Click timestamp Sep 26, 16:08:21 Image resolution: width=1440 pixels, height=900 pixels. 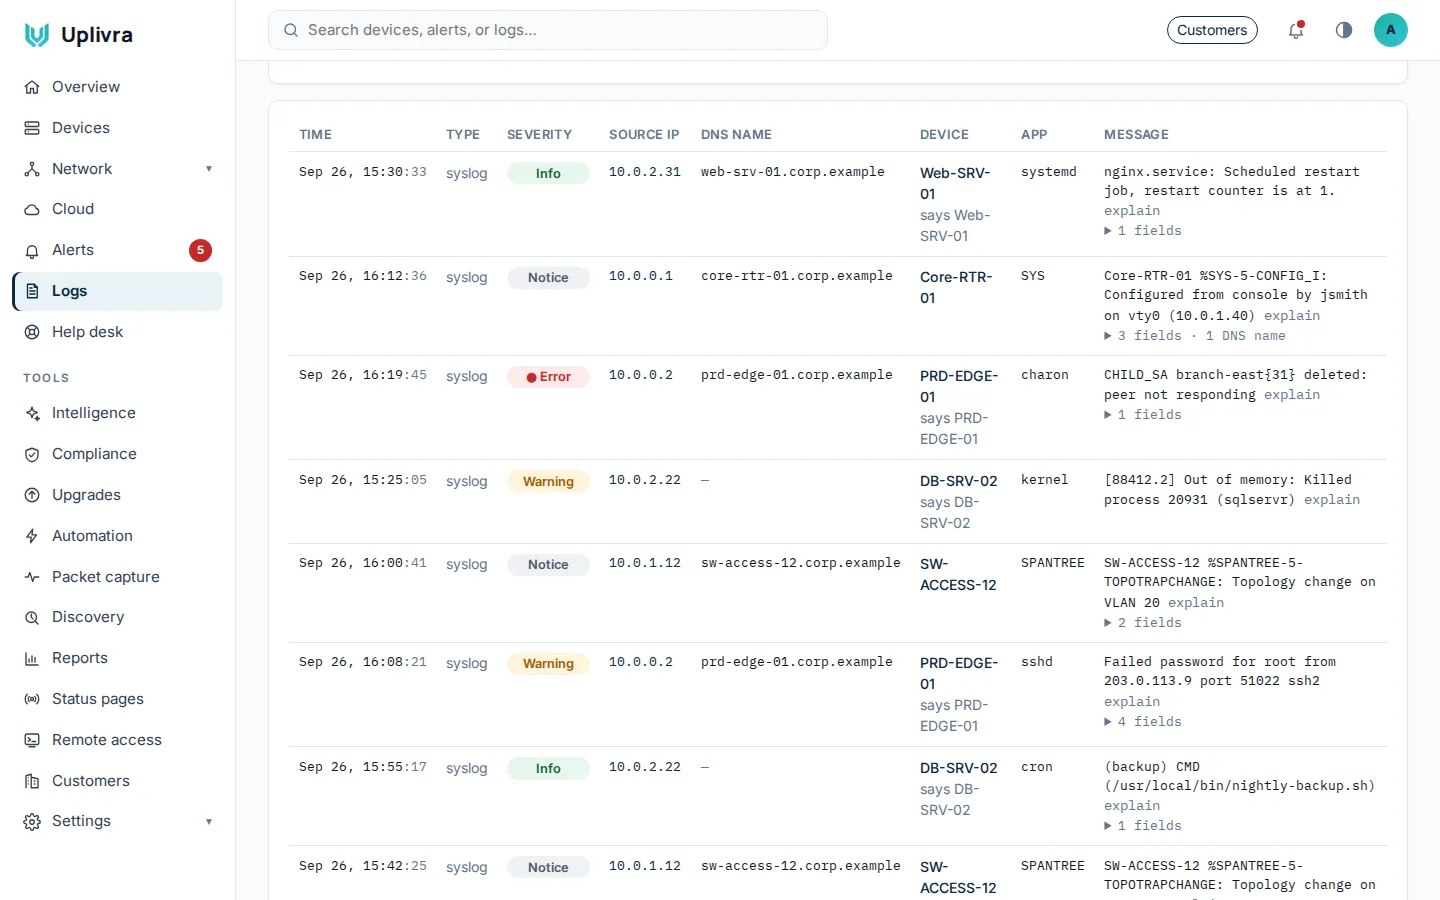(x=363, y=662)
